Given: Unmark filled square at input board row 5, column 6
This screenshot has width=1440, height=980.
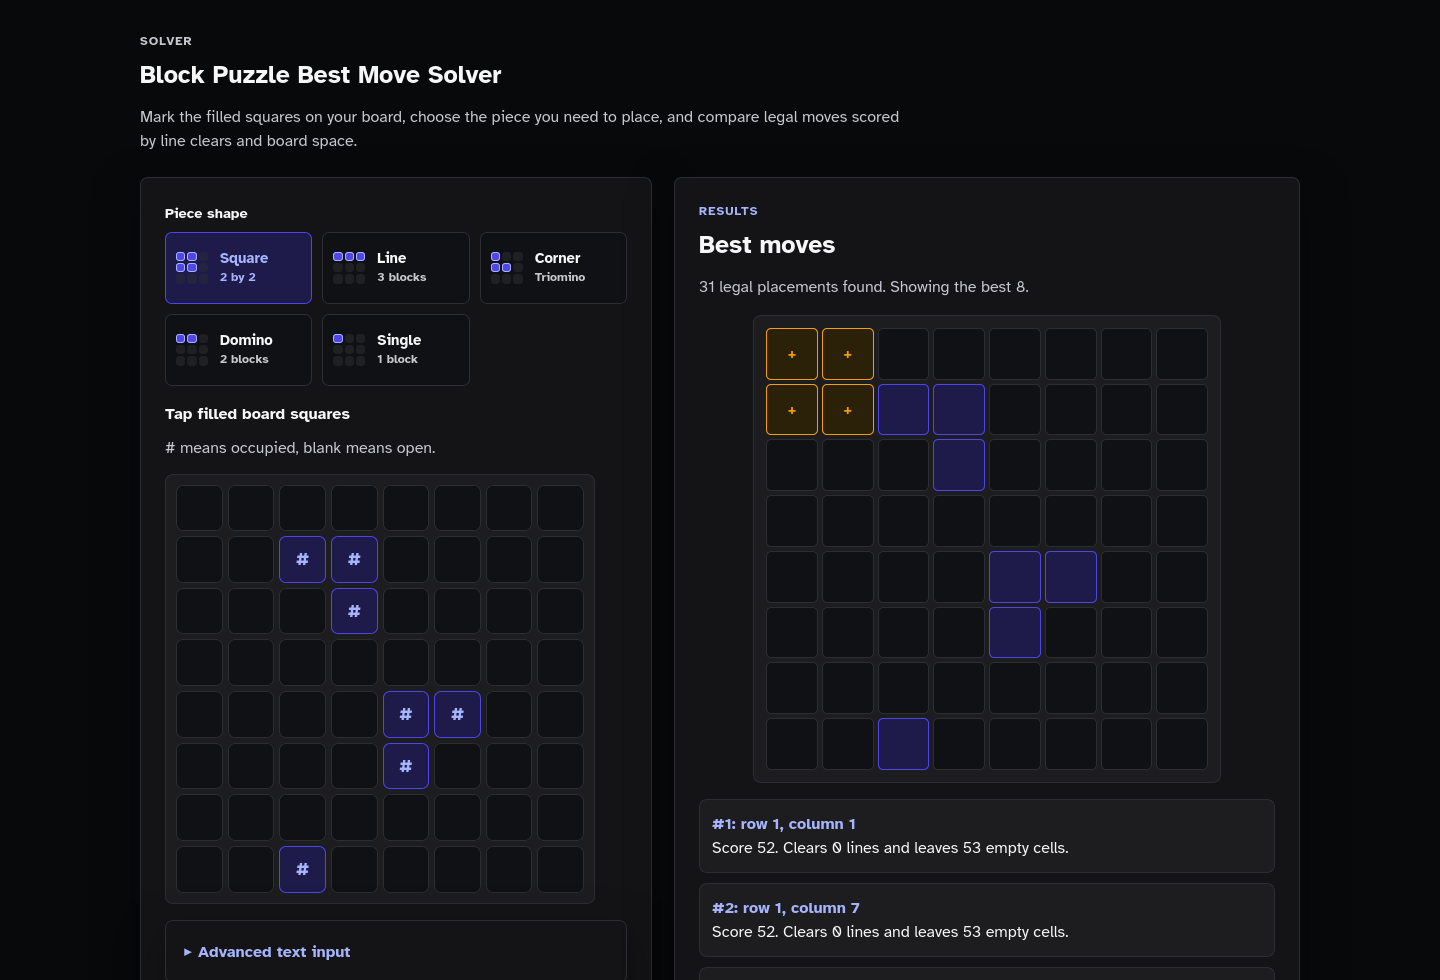Looking at the screenshot, I should [457, 715].
